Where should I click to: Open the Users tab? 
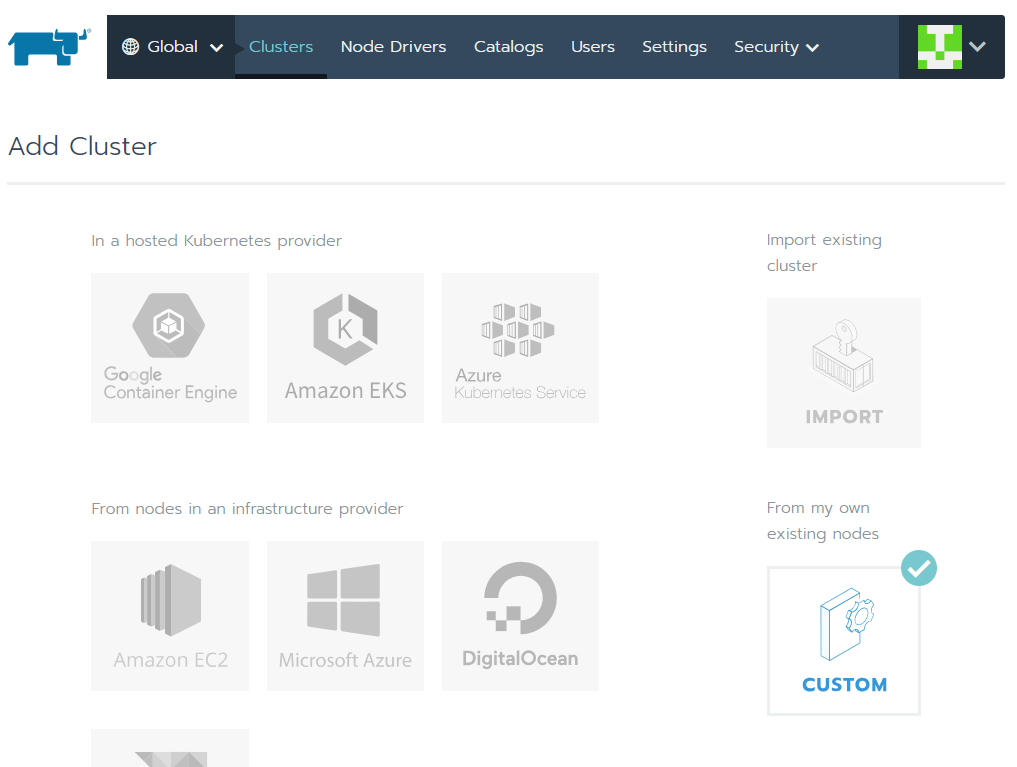point(593,47)
